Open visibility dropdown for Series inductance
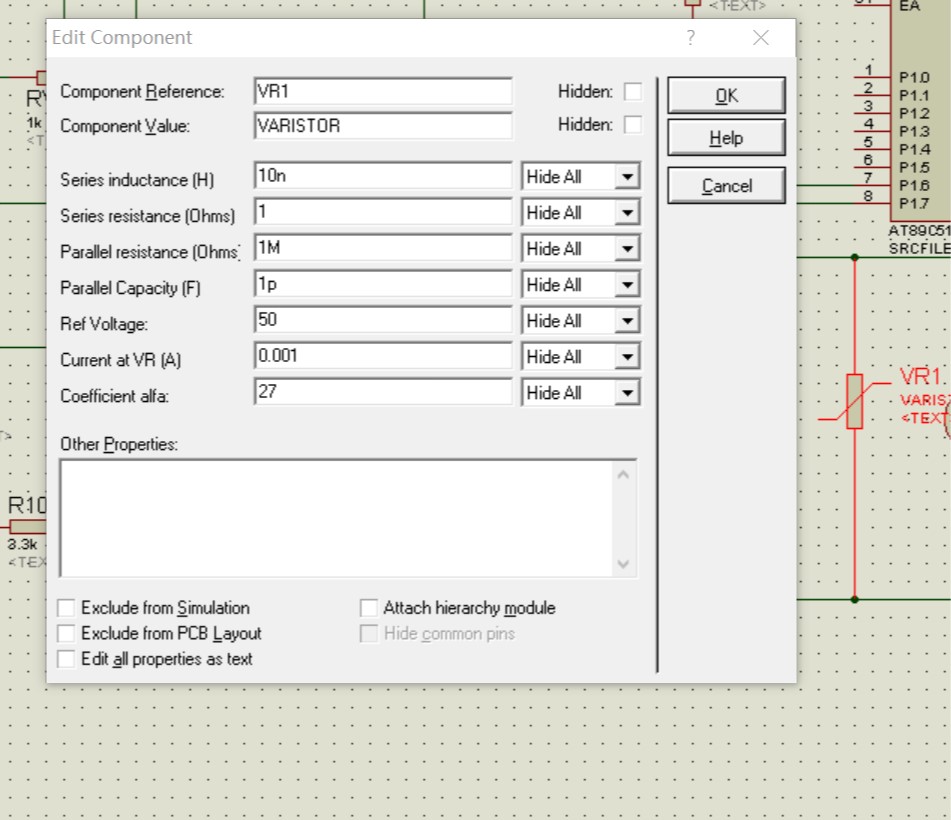 (627, 176)
